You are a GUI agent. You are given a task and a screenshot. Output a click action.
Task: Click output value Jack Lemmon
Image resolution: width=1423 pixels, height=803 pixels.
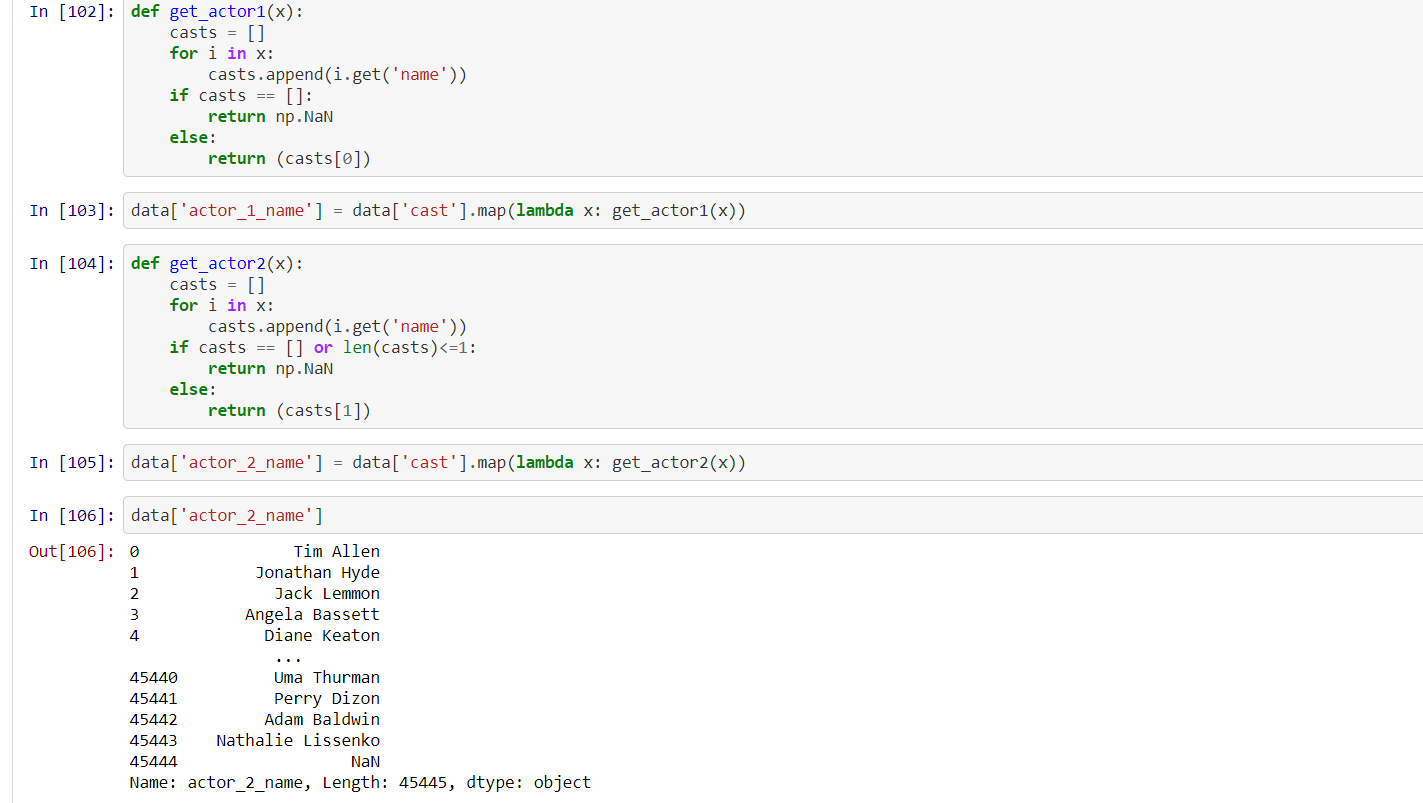pos(327,594)
